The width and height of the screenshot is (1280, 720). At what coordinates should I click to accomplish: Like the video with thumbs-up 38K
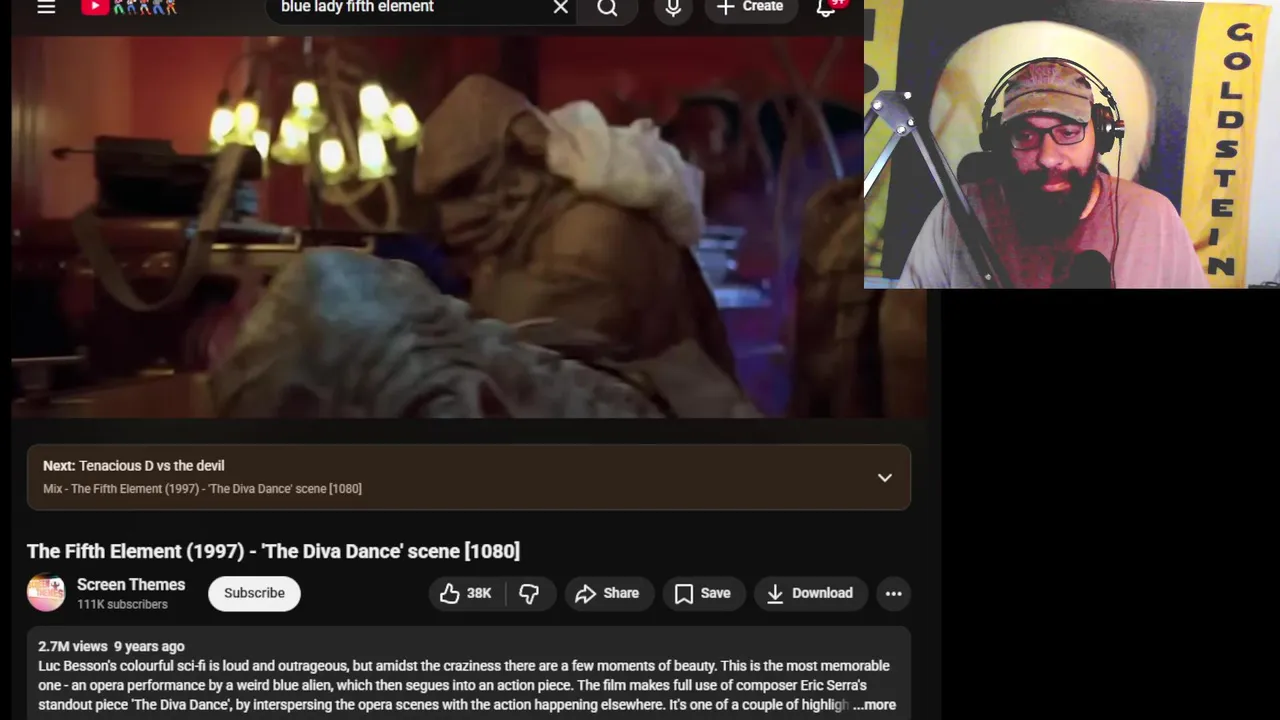click(467, 593)
